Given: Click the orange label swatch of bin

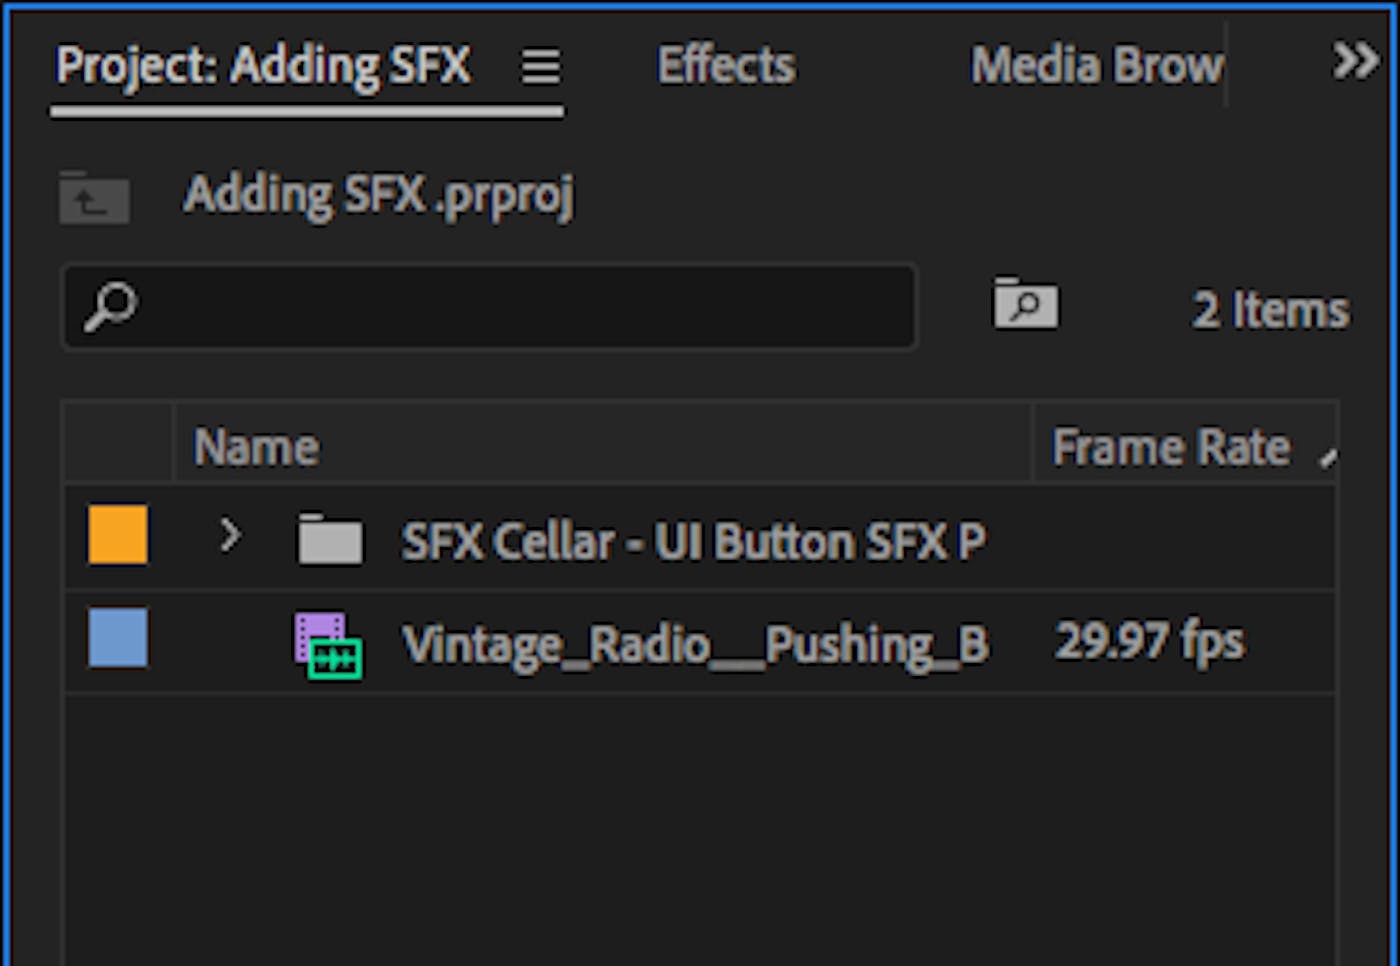Looking at the screenshot, I should 118,535.
